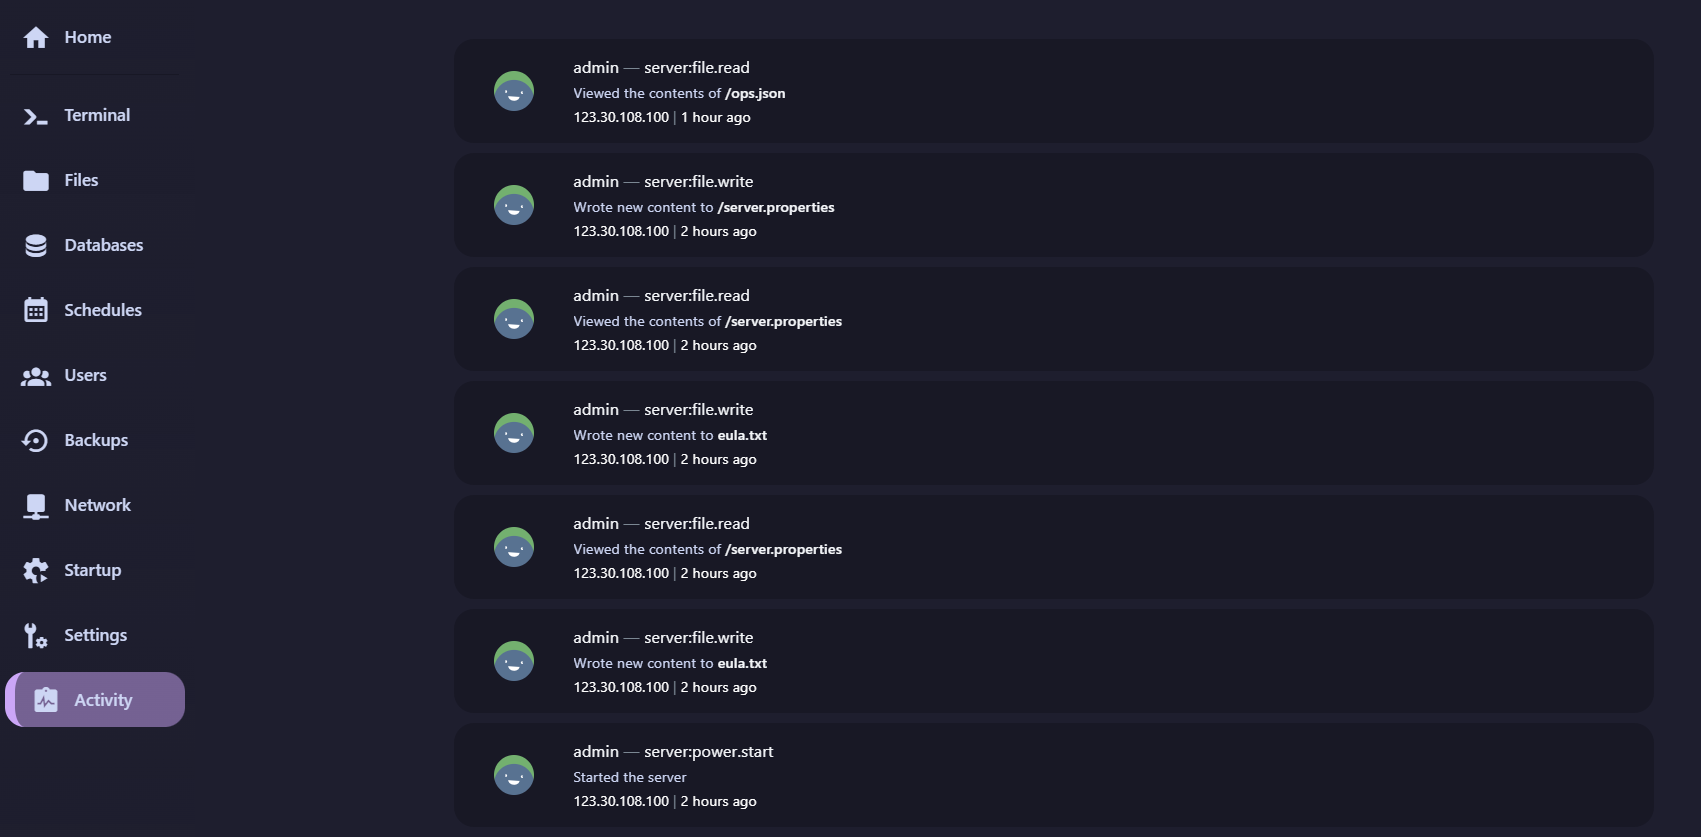Click the Schedules calendar icon
Screen dimensions: 1701x837
tap(36, 311)
